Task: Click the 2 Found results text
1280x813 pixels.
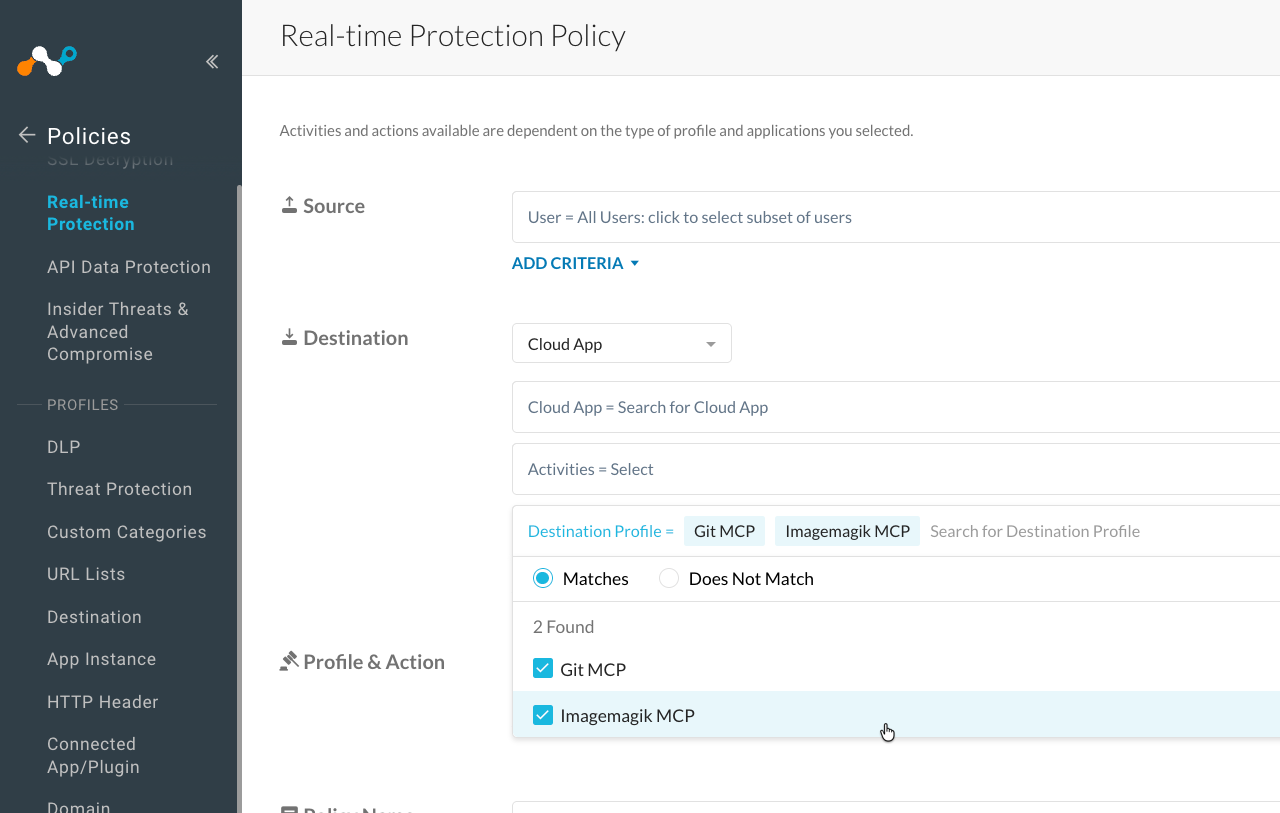Action: (x=563, y=627)
